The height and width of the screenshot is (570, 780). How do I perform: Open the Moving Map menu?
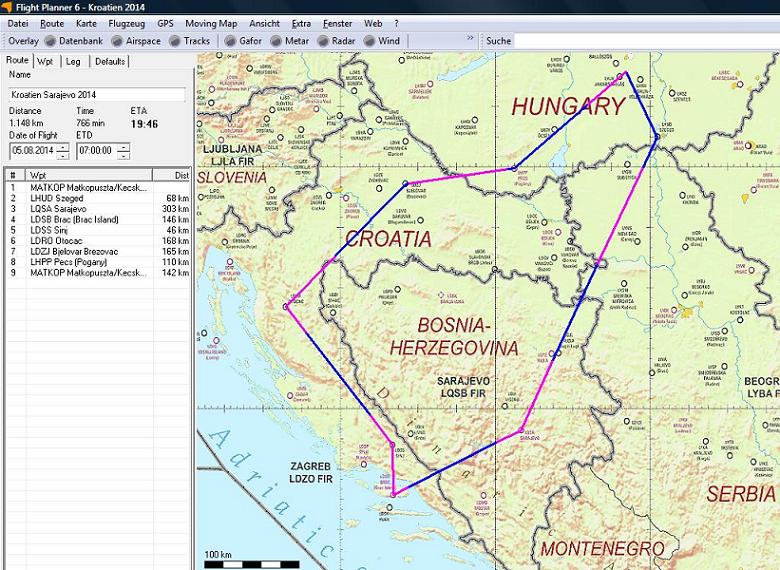[211, 22]
